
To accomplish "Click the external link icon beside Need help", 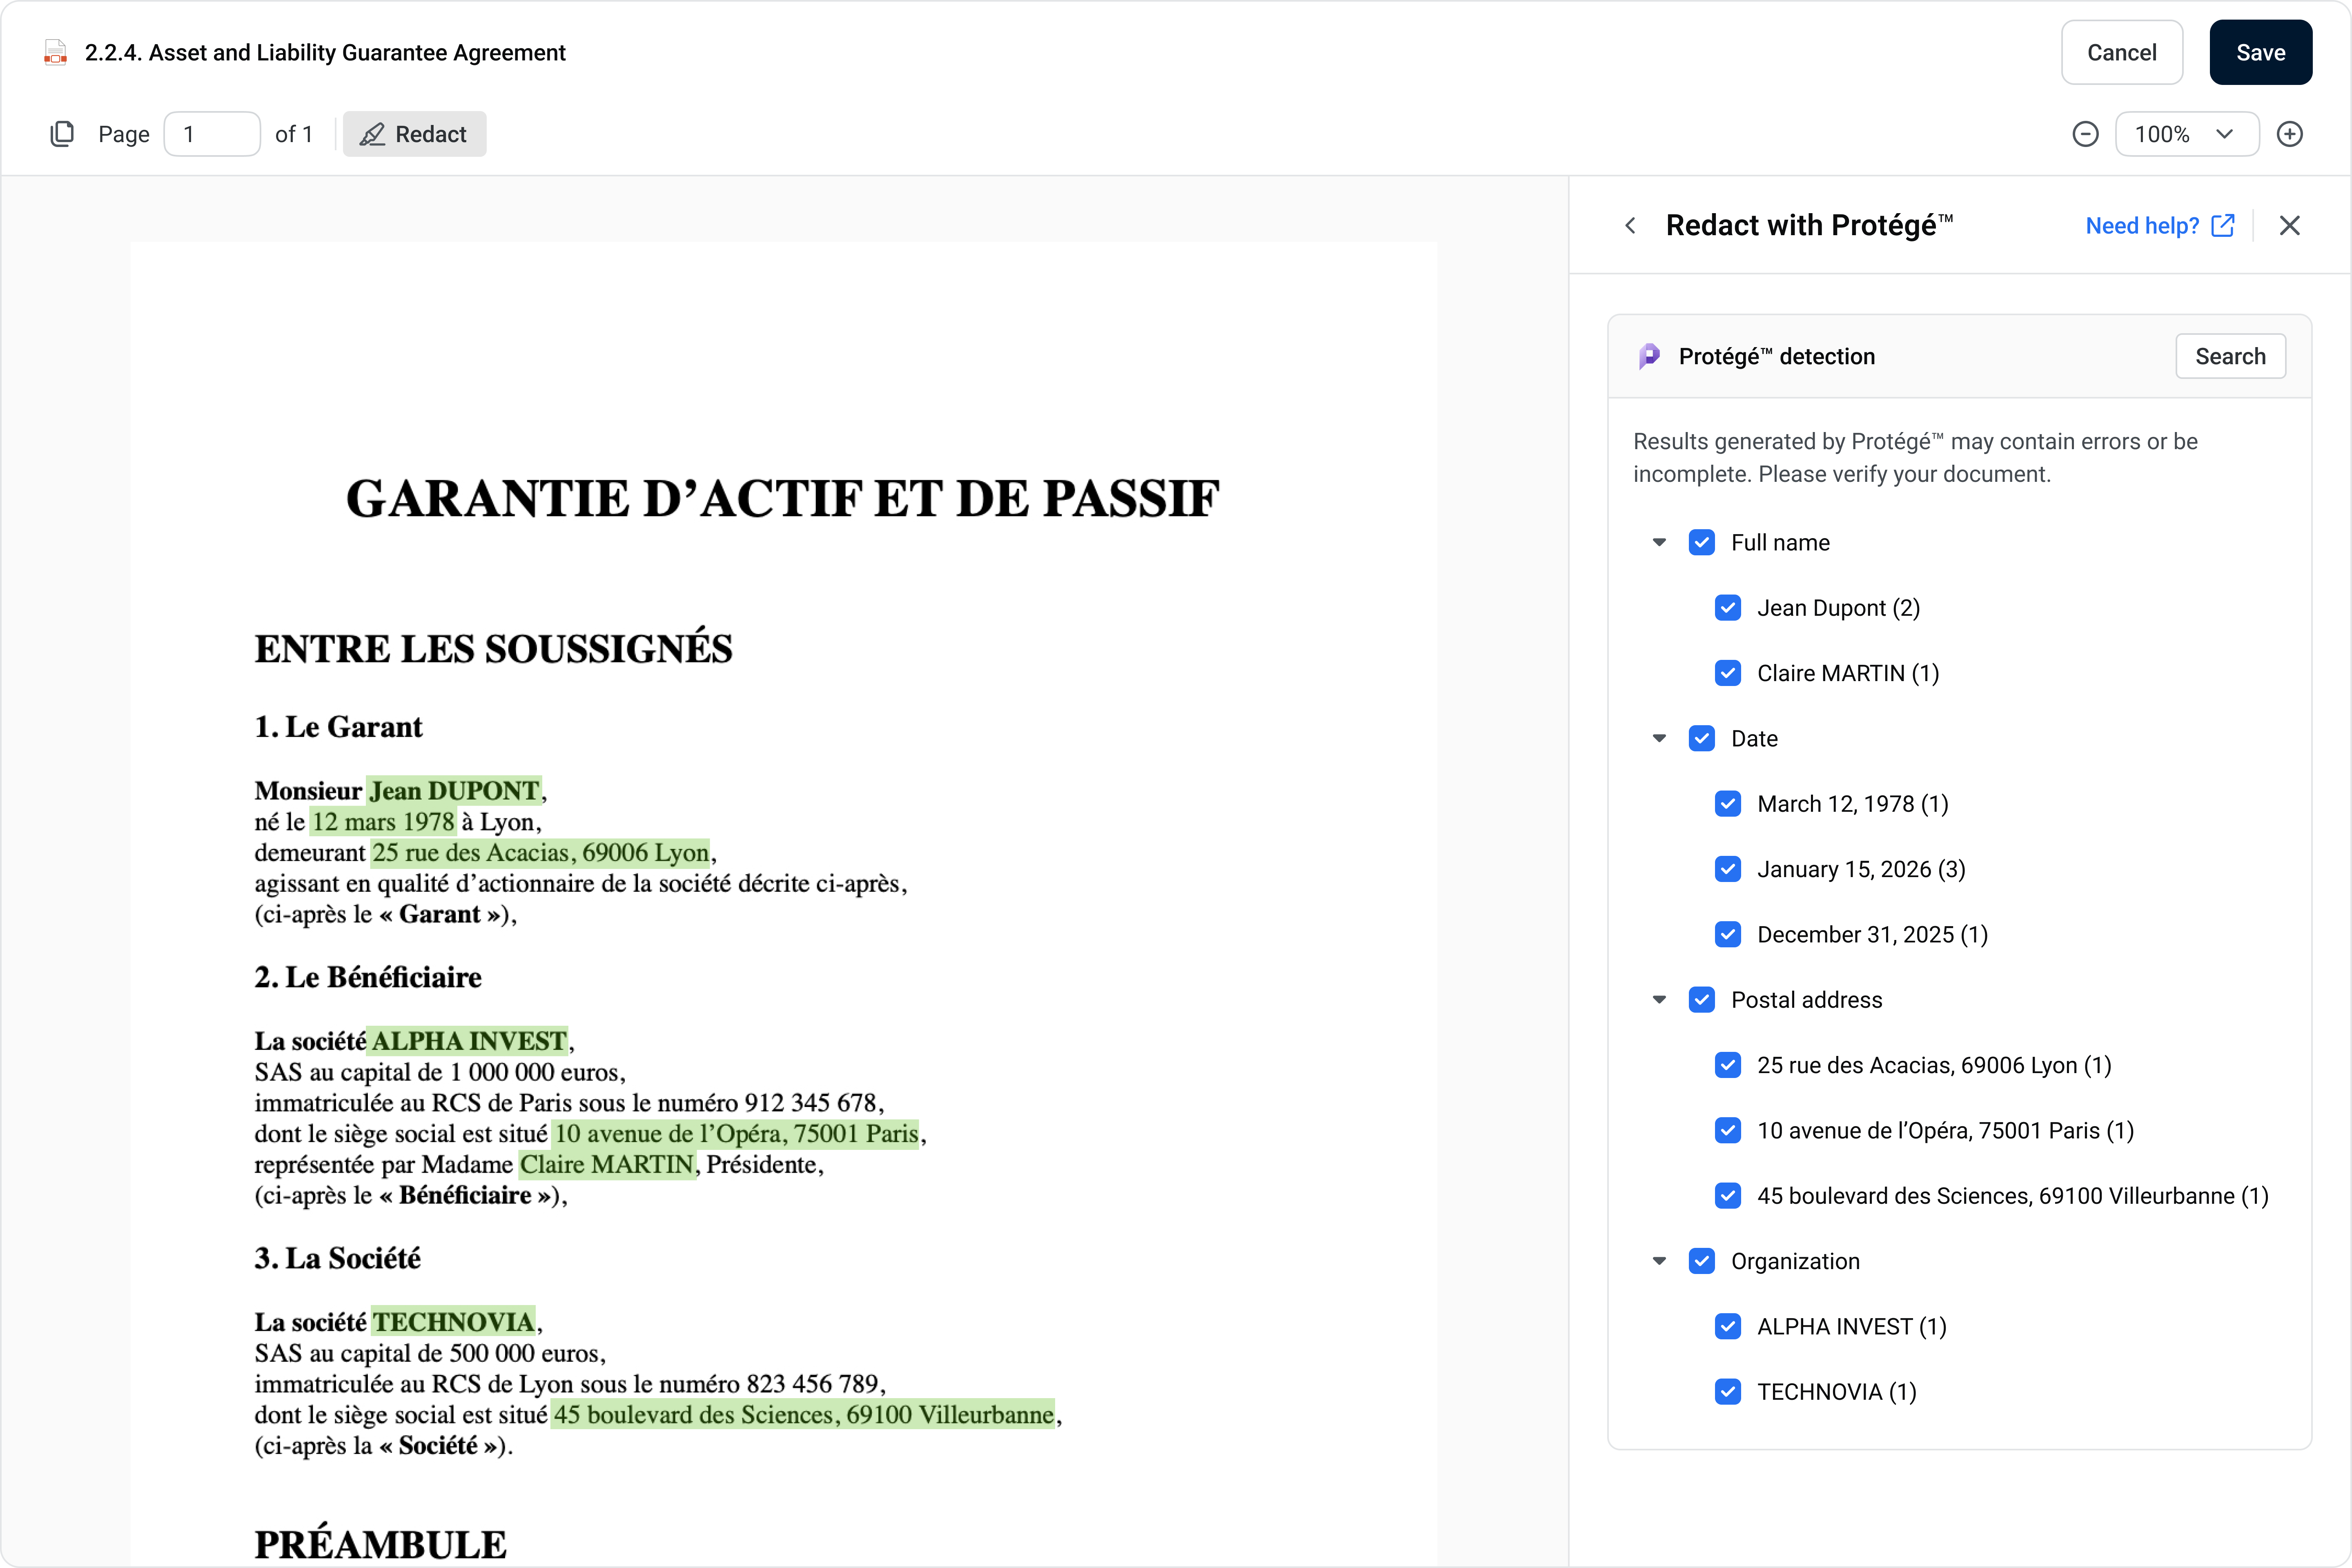I will click(x=2222, y=226).
